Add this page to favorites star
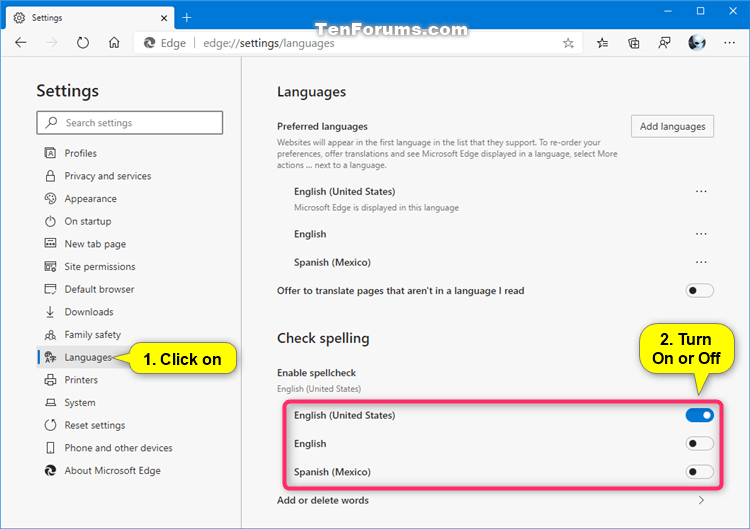This screenshot has width=750, height=529. click(x=568, y=44)
